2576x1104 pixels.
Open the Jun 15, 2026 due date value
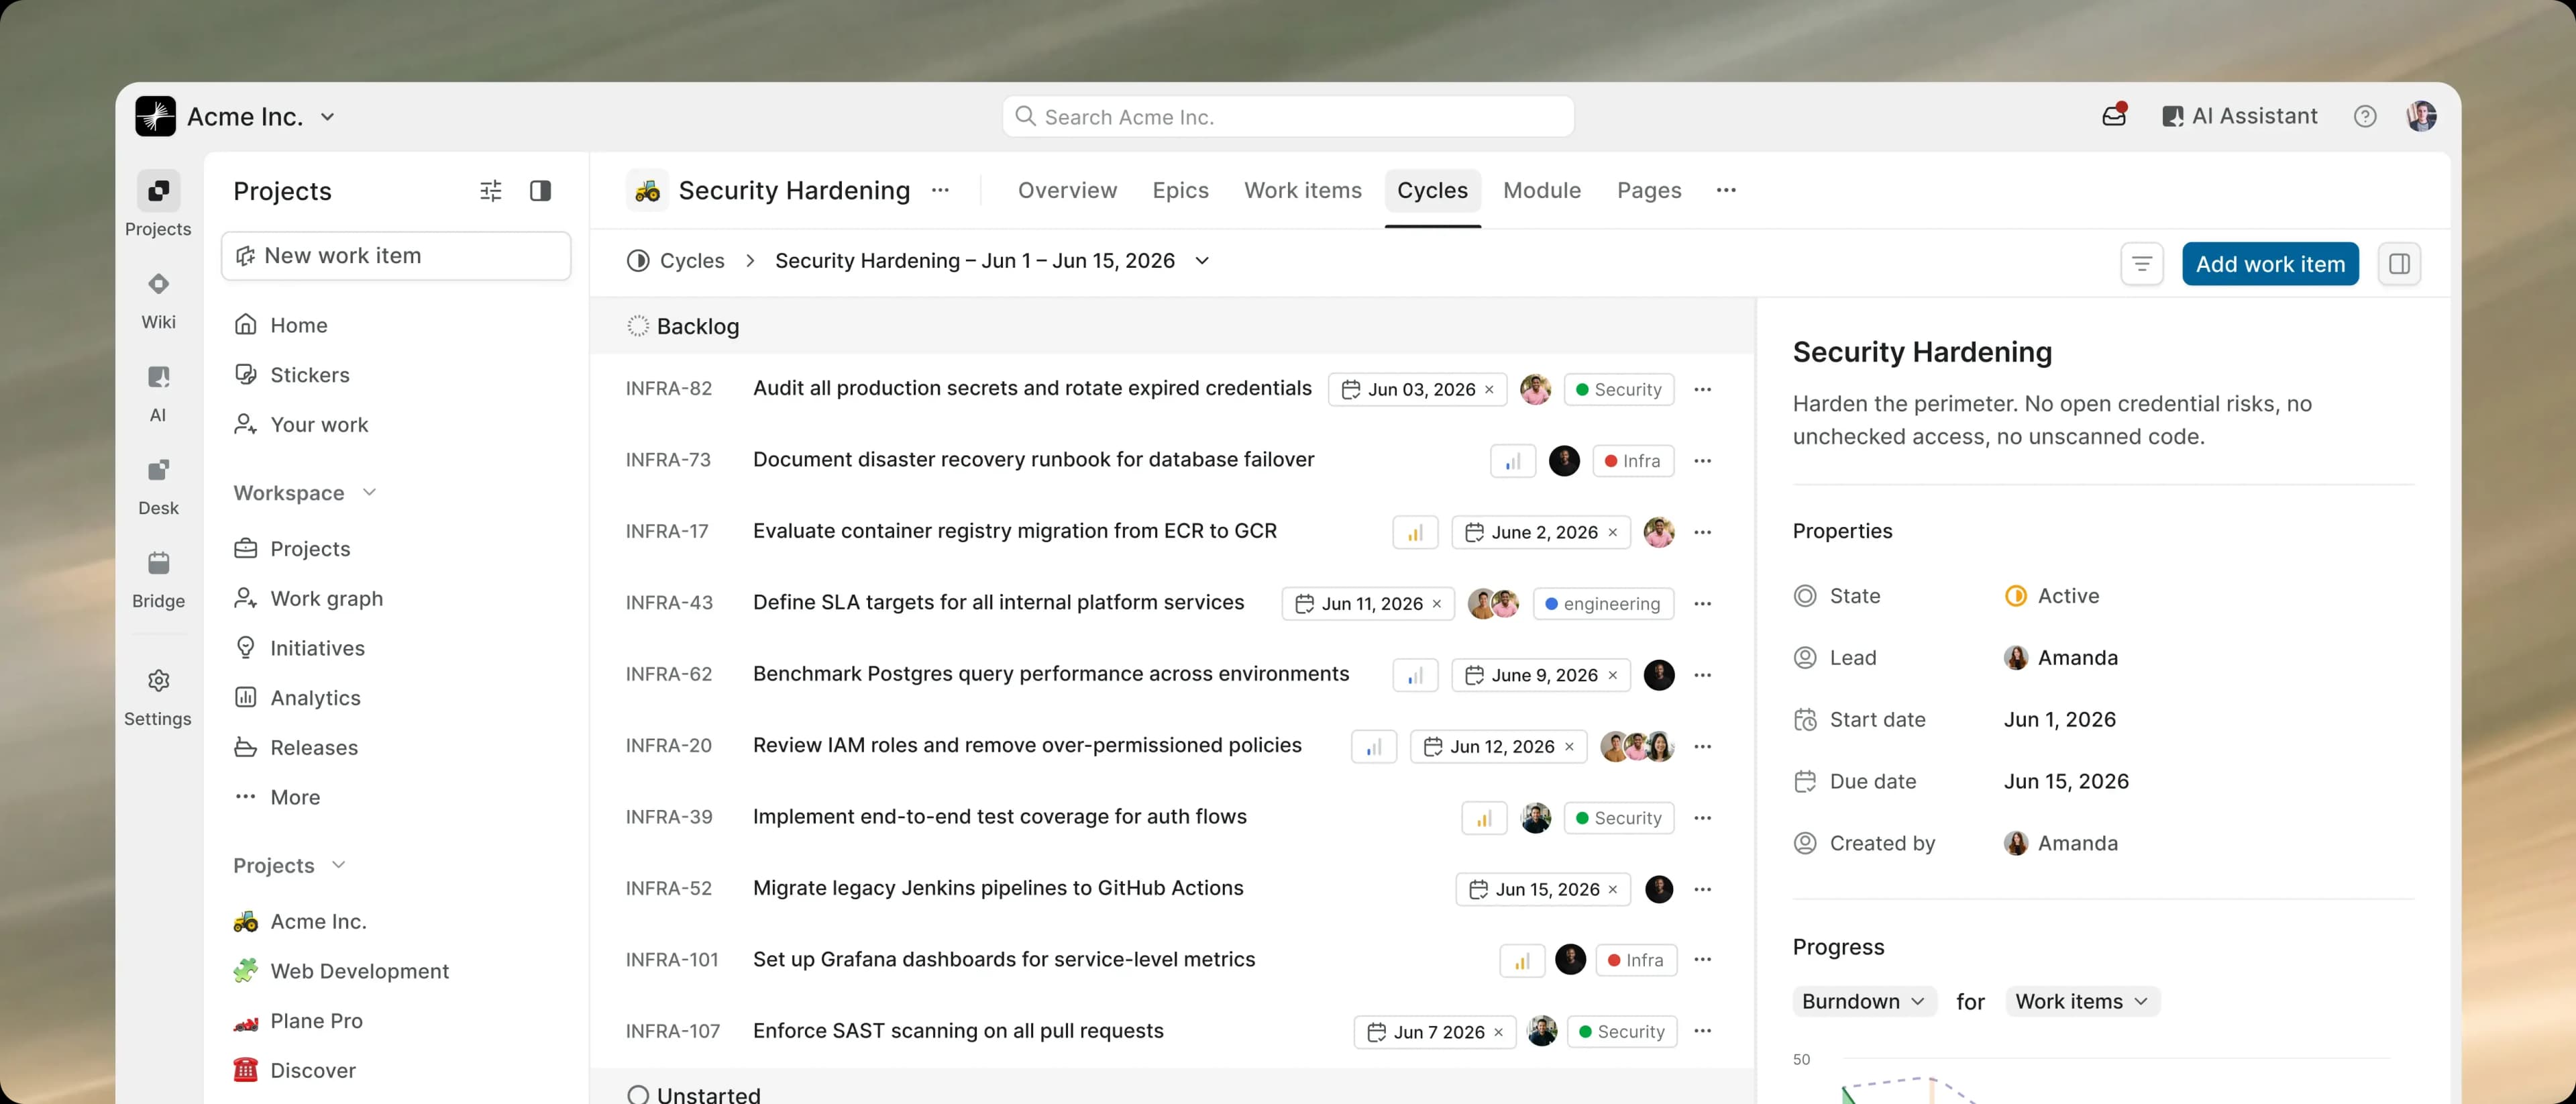coord(2066,782)
